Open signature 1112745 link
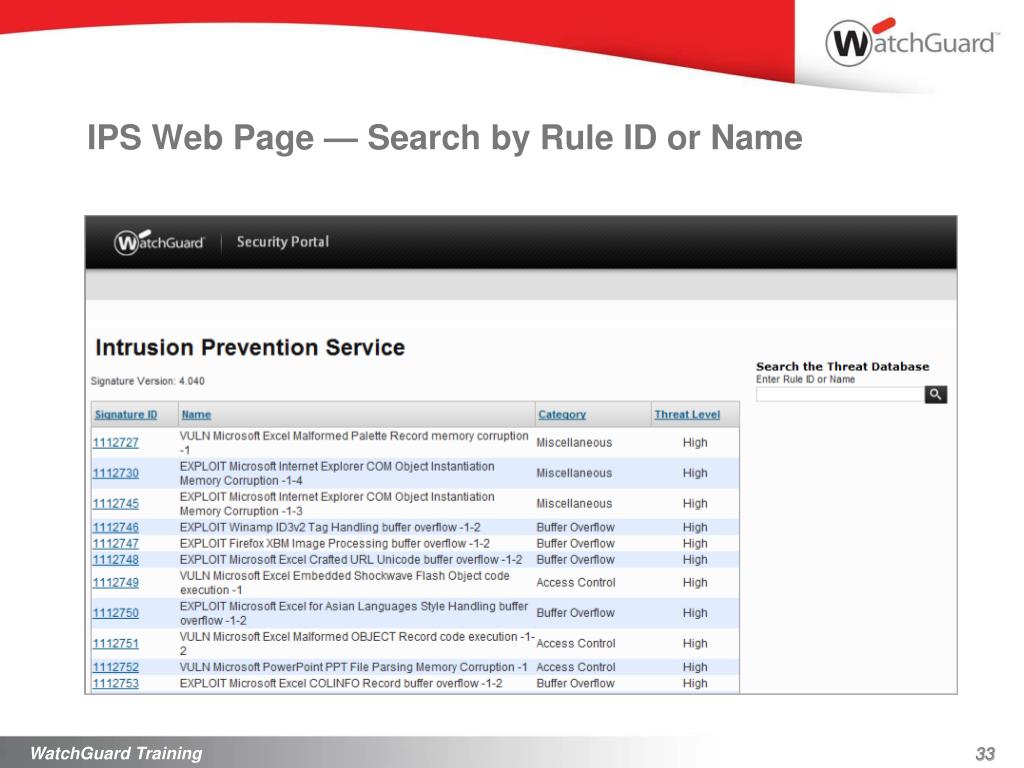 (116, 504)
